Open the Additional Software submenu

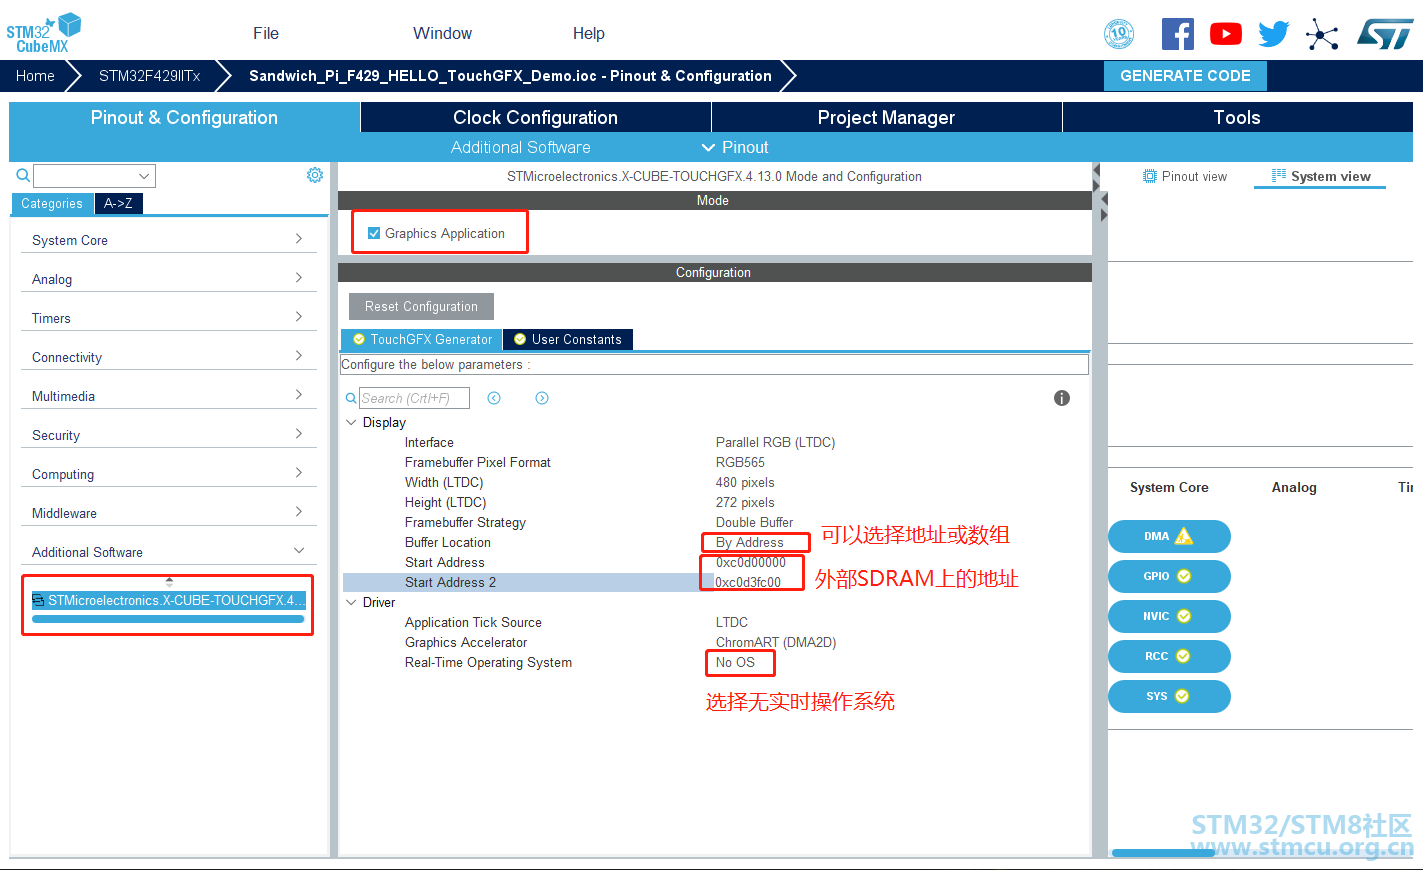520,147
